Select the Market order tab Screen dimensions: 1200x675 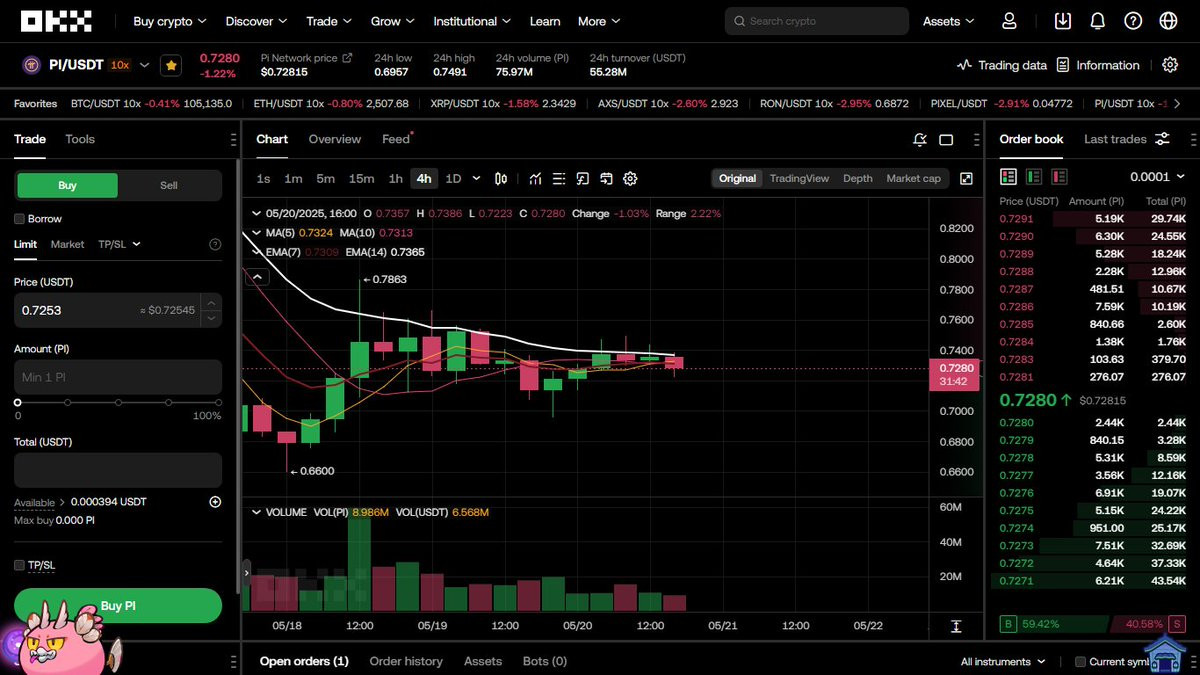67,244
